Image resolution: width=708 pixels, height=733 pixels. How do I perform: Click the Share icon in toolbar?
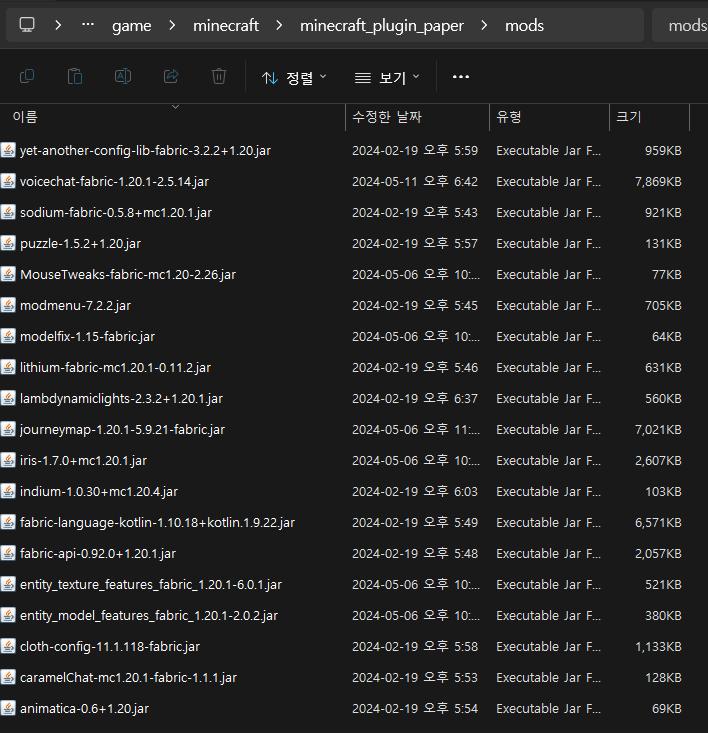click(x=171, y=77)
